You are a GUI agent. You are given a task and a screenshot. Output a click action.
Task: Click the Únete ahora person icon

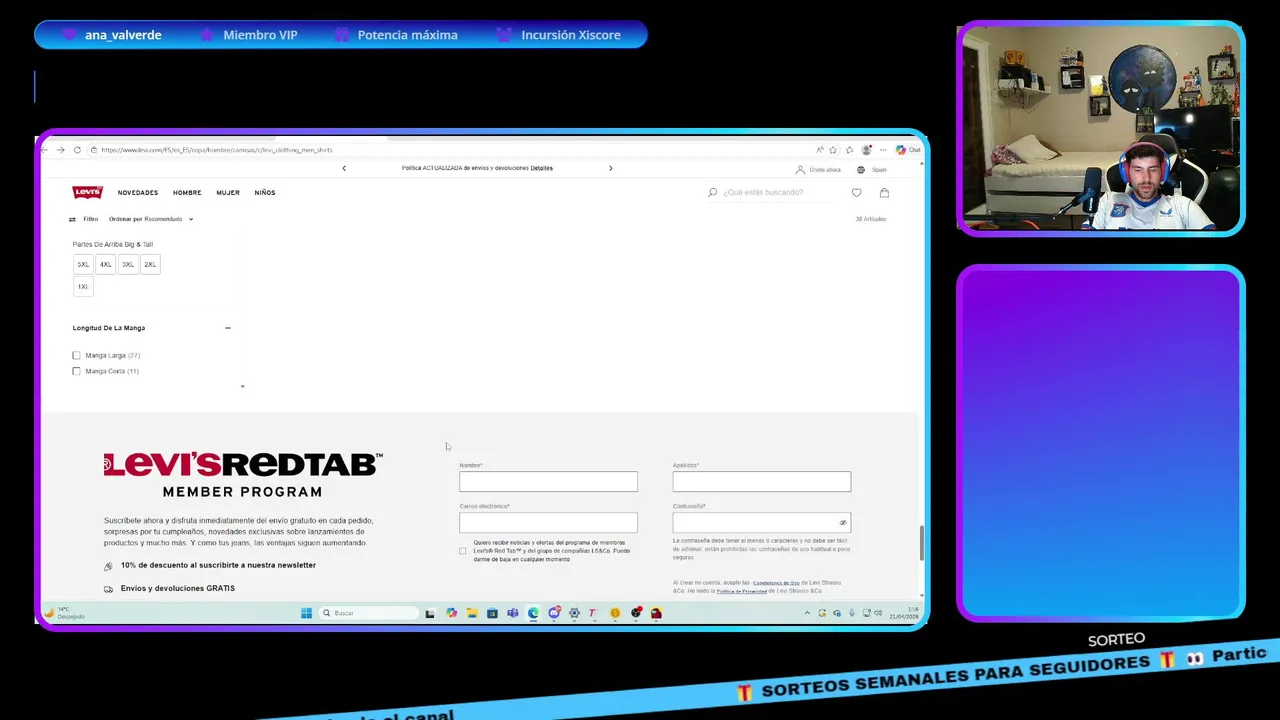pos(800,170)
